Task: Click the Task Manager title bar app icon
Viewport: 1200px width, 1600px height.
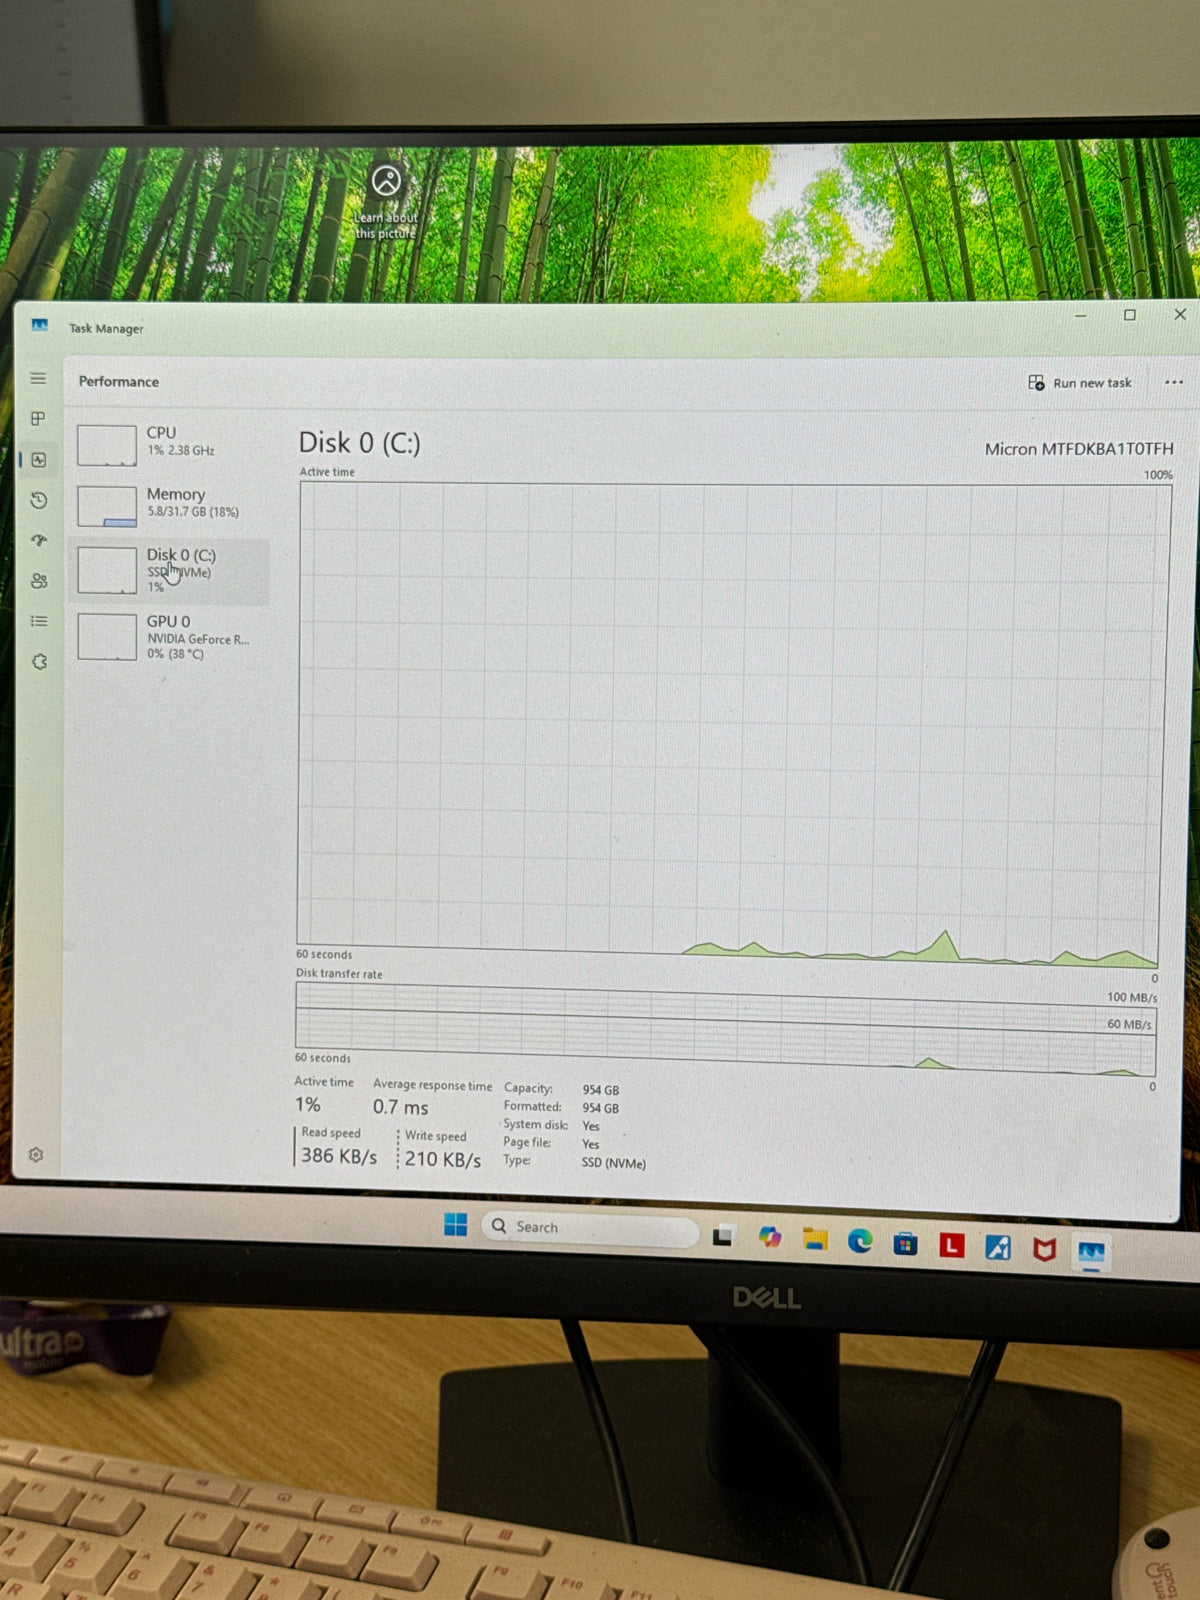Action: [x=40, y=325]
